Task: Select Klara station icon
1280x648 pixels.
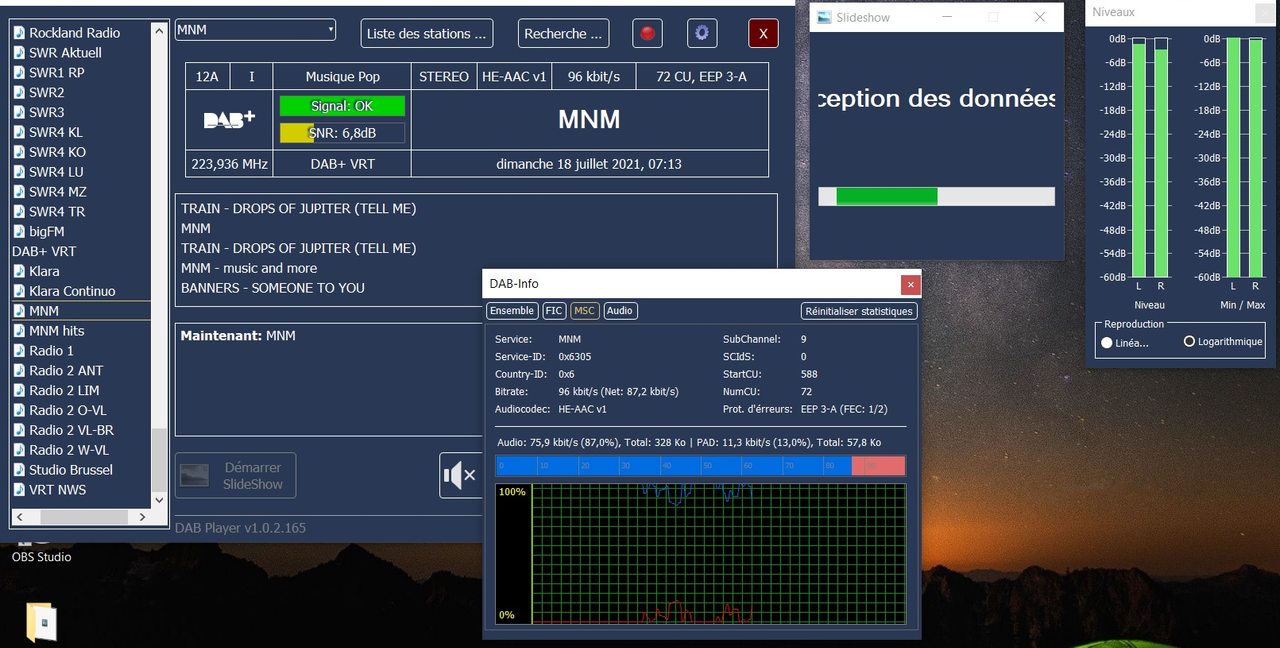Action: click(x=19, y=271)
